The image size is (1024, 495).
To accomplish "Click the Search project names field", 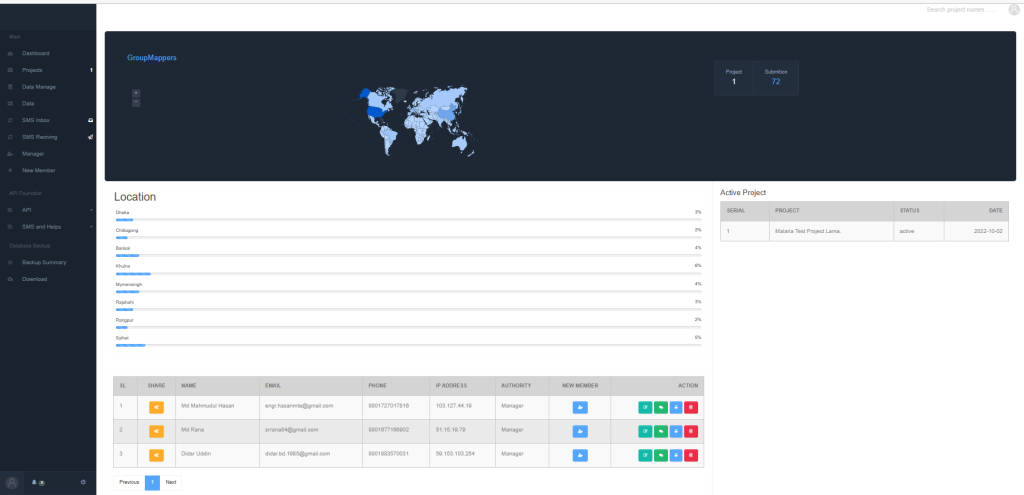I will tap(960, 10).
